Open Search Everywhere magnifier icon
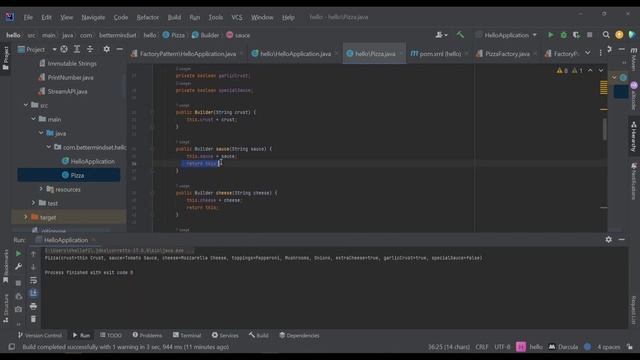 point(606,35)
